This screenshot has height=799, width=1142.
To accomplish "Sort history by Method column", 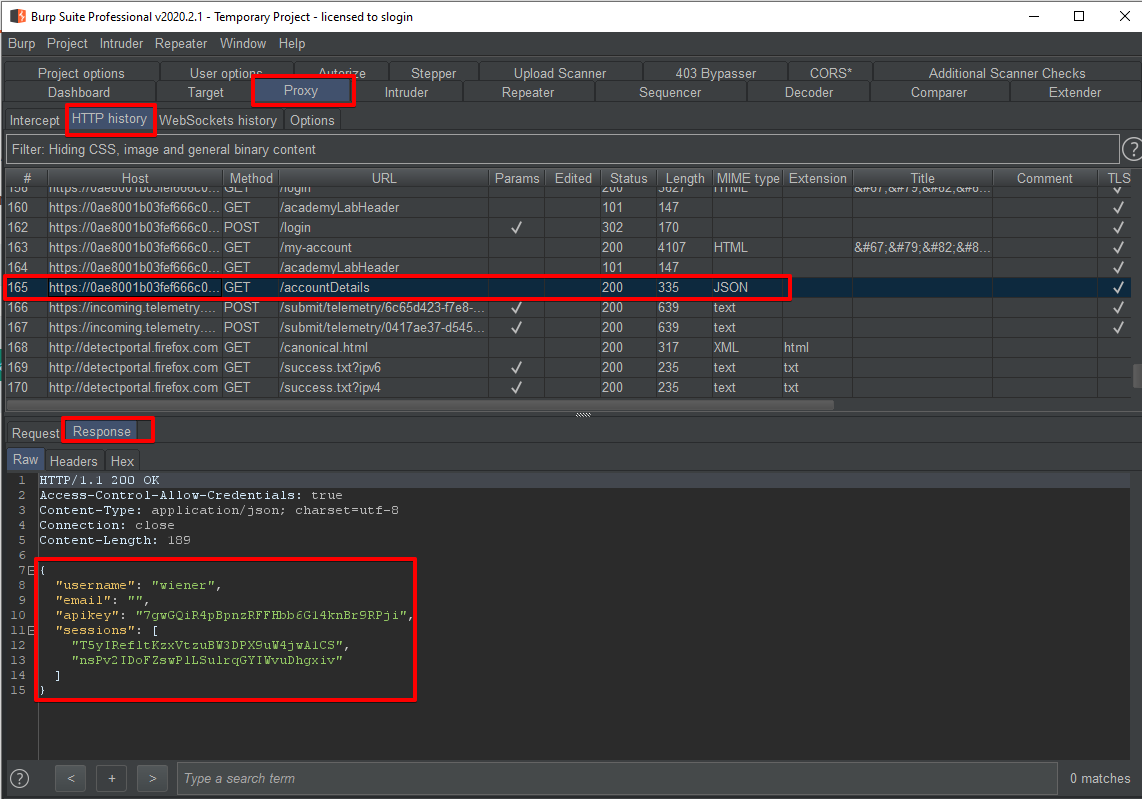I will (x=251, y=178).
